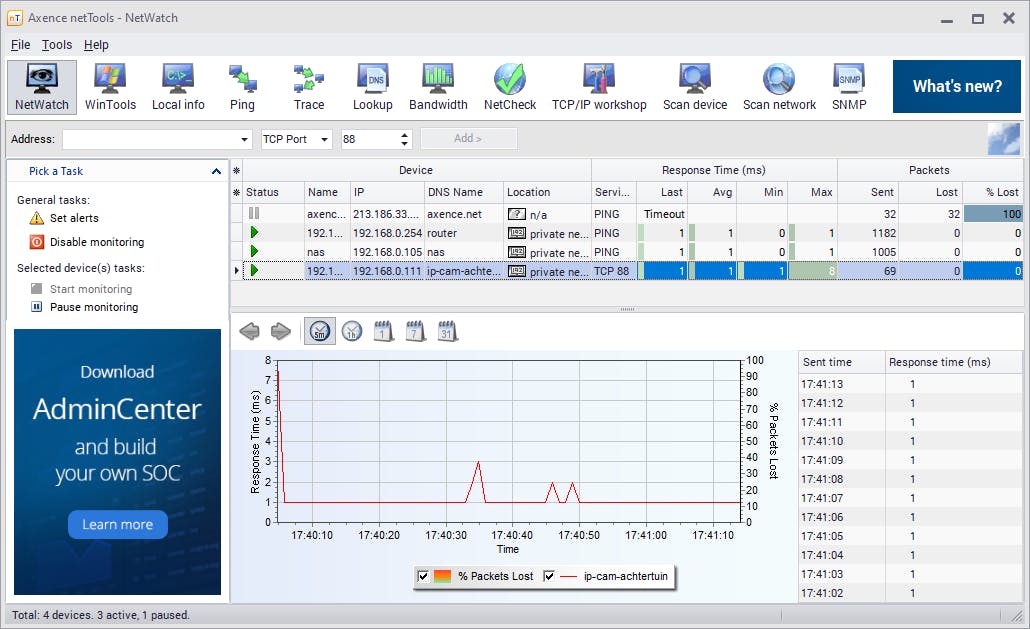Select the Ping tool icon
The image size is (1030, 629).
point(242,87)
